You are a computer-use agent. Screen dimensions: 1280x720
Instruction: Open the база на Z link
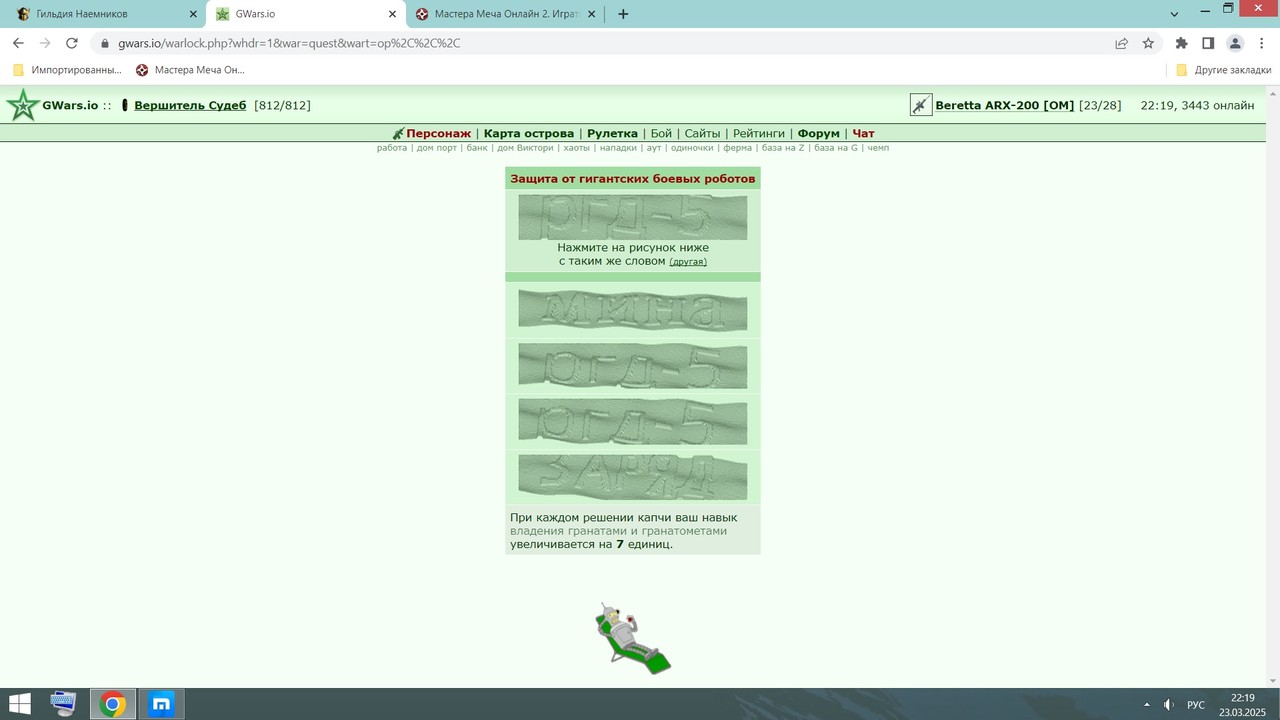[783, 148]
